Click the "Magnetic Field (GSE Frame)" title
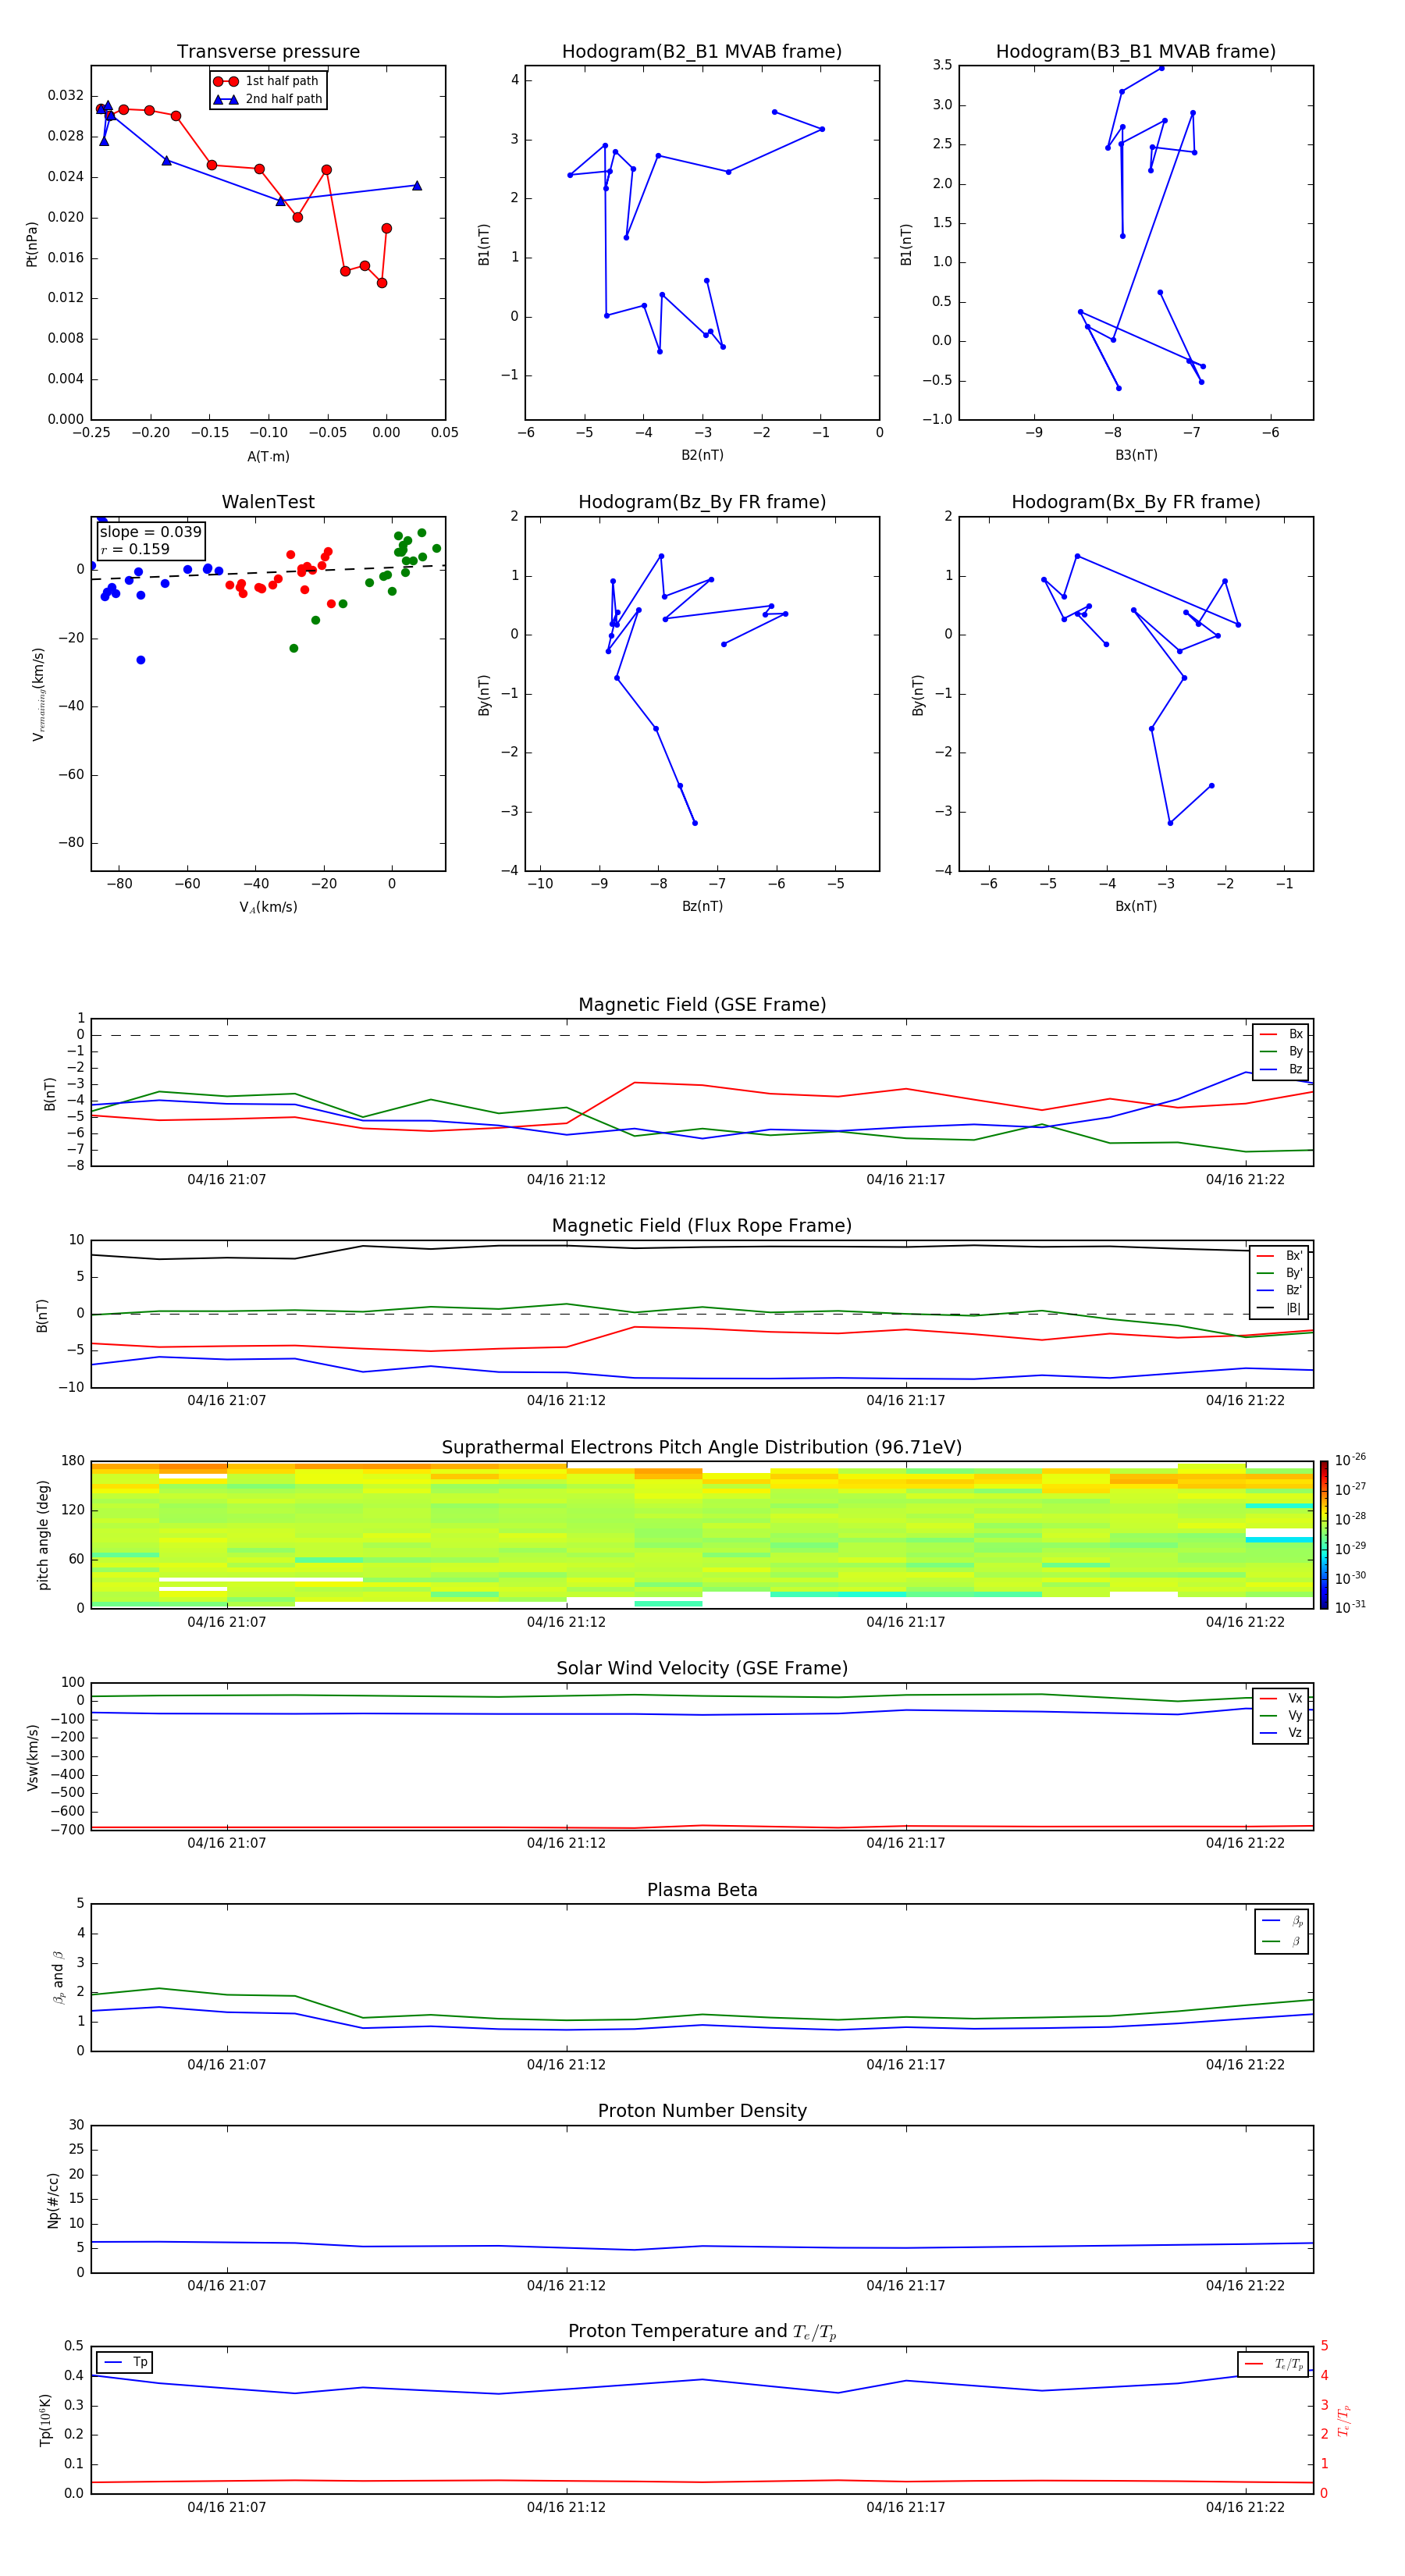This screenshot has height=2576, width=1405. point(702,1005)
